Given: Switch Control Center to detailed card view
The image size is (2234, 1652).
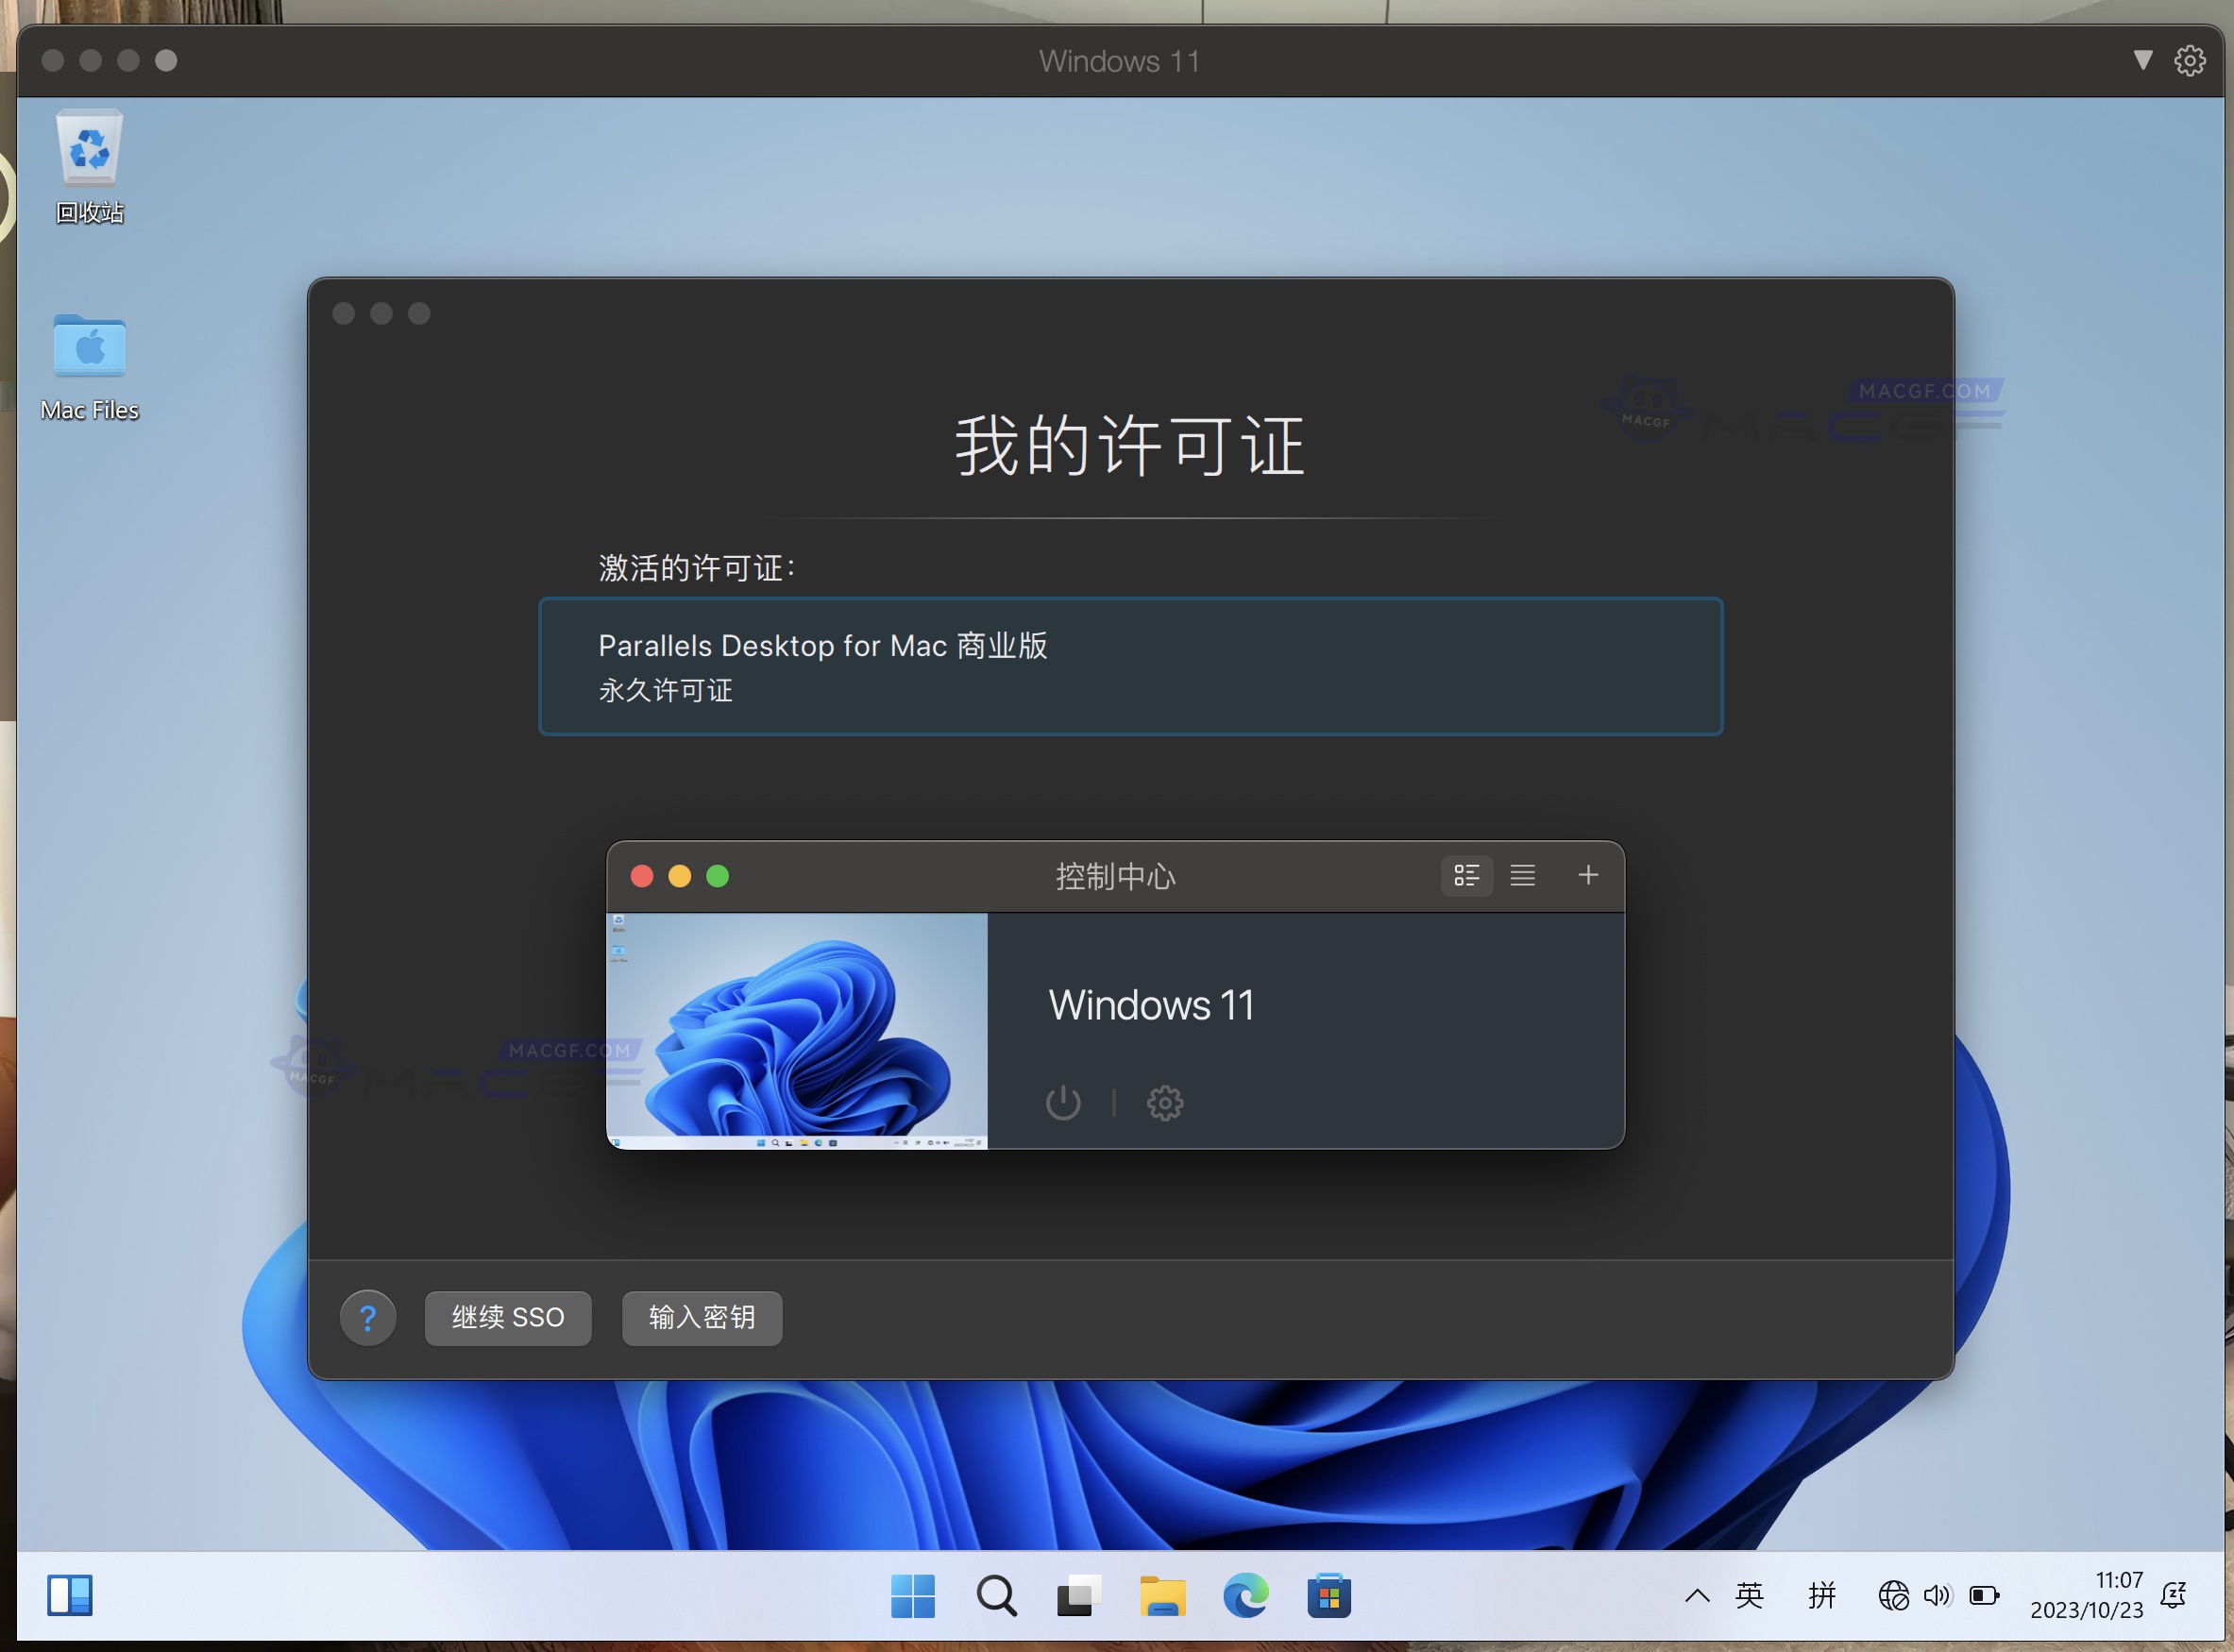Looking at the screenshot, I should click(1466, 875).
